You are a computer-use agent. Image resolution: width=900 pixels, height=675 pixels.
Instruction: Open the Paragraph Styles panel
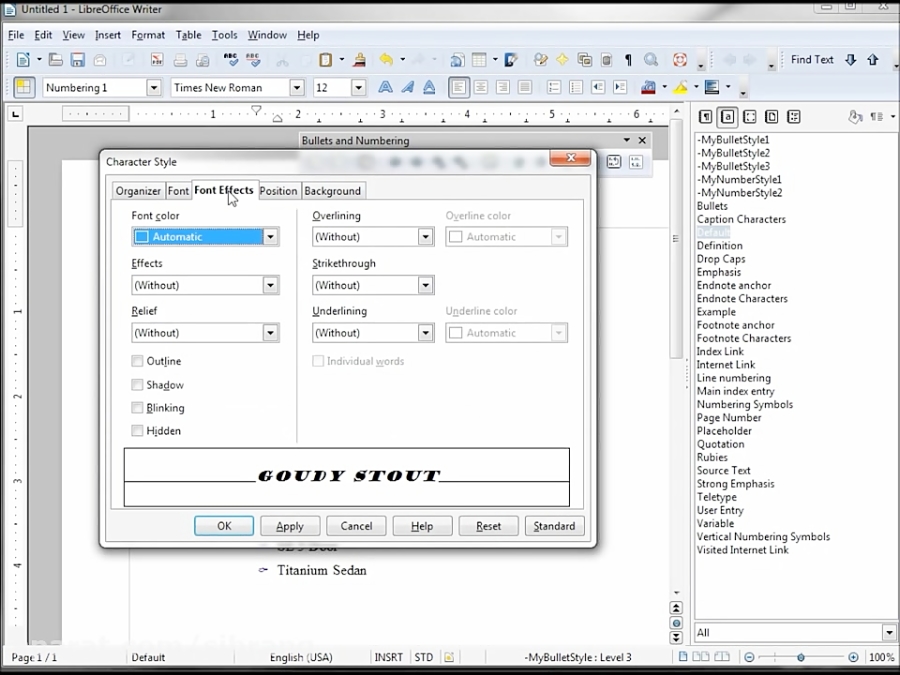click(x=704, y=117)
